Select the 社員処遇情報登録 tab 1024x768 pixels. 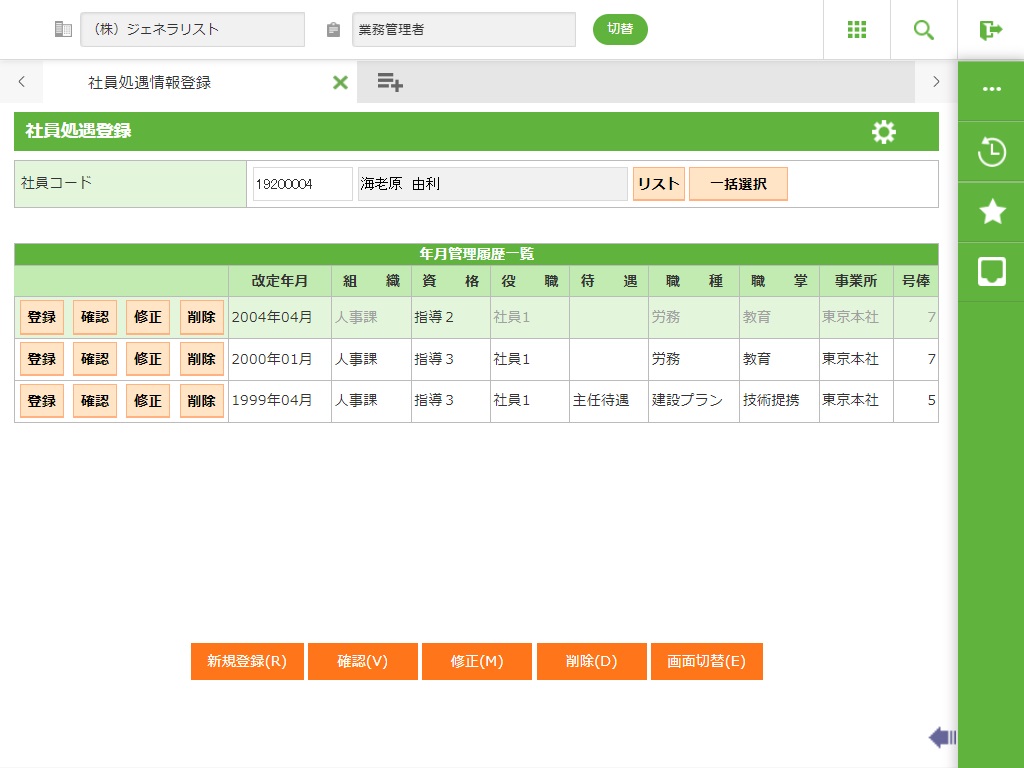pos(150,83)
